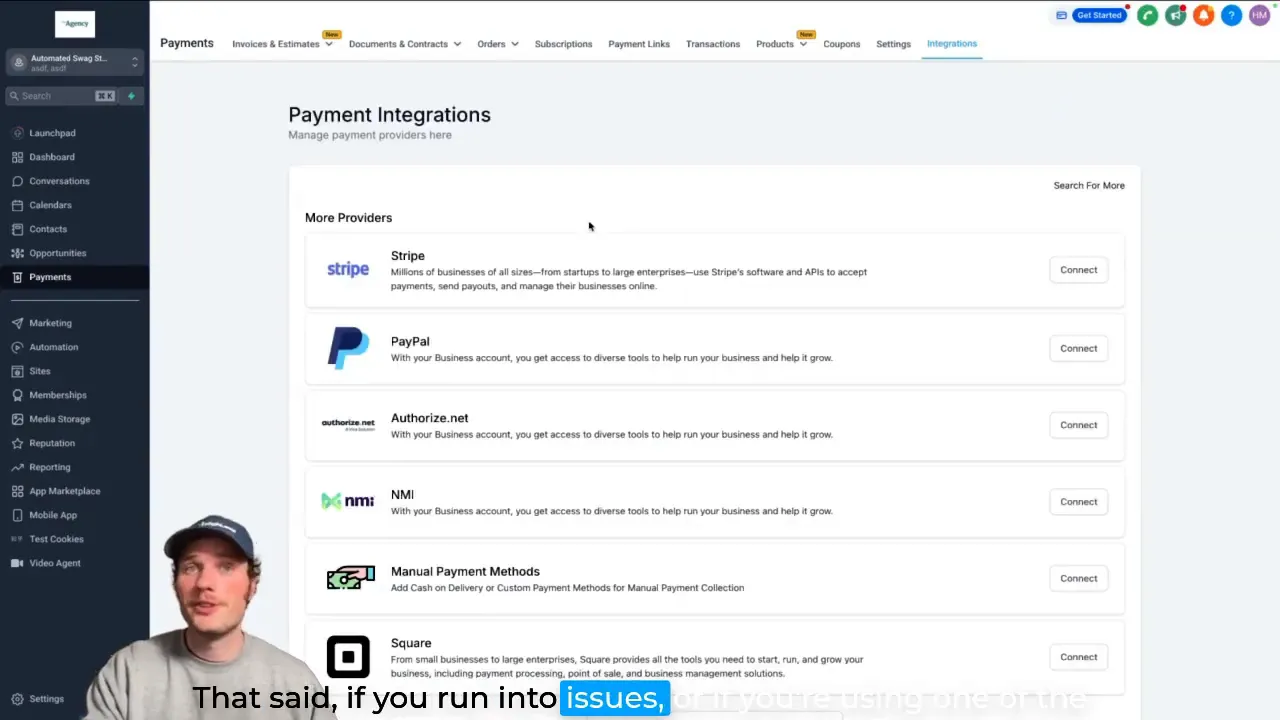Open Media Storage in the sidebar

pyautogui.click(x=59, y=419)
